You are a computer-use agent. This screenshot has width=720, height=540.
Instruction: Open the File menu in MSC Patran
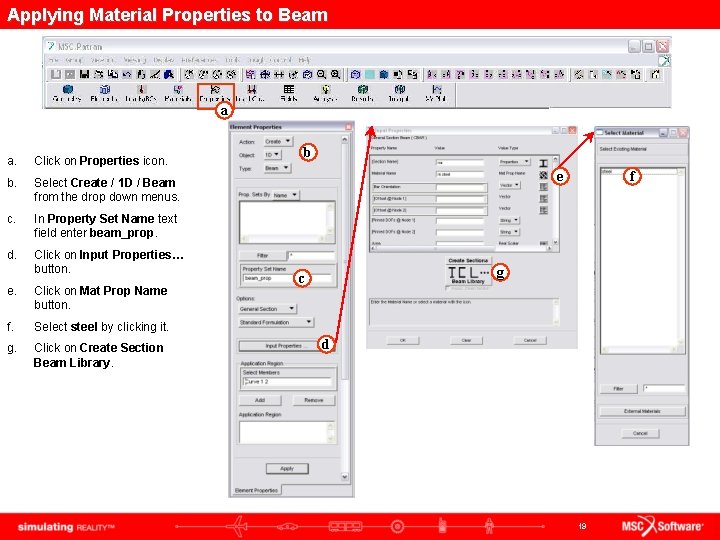(54, 60)
